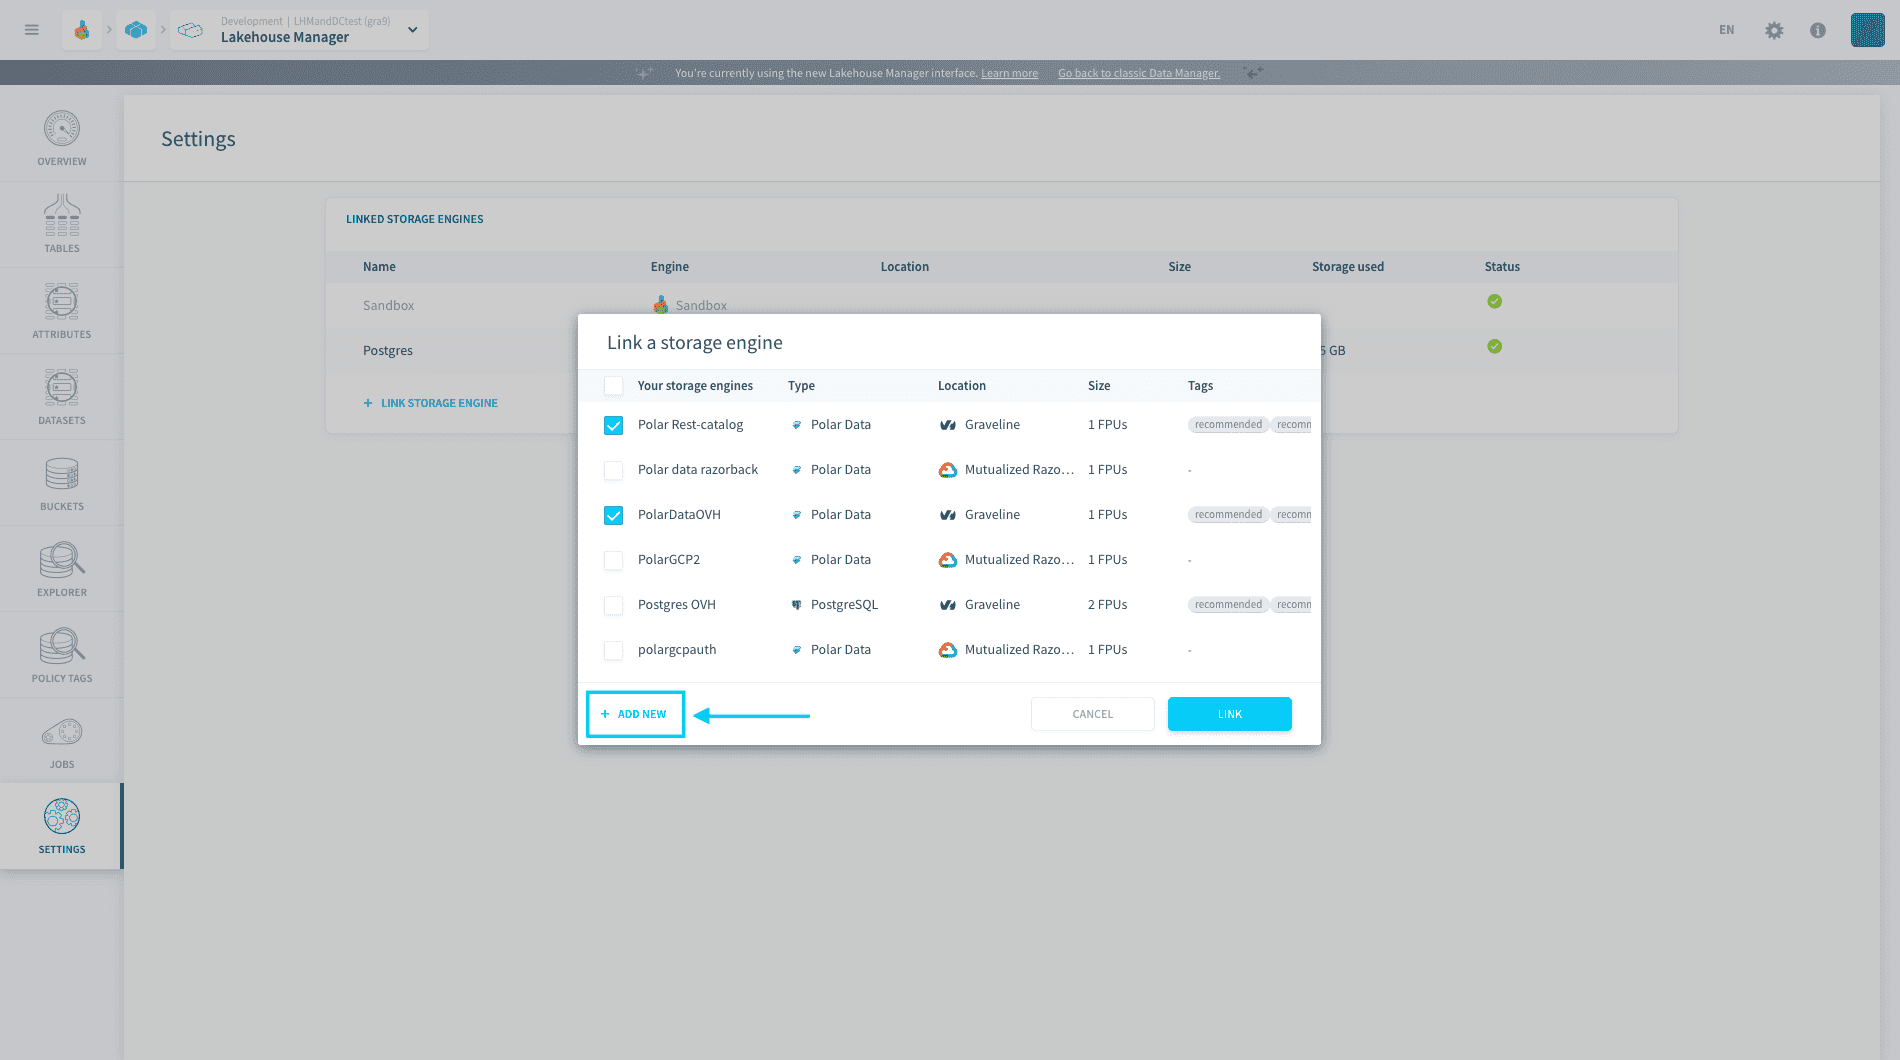Uncheck Polar Rest-catalog engine
Viewport: 1900px width, 1060px height.
pyautogui.click(x=614, y=425)
